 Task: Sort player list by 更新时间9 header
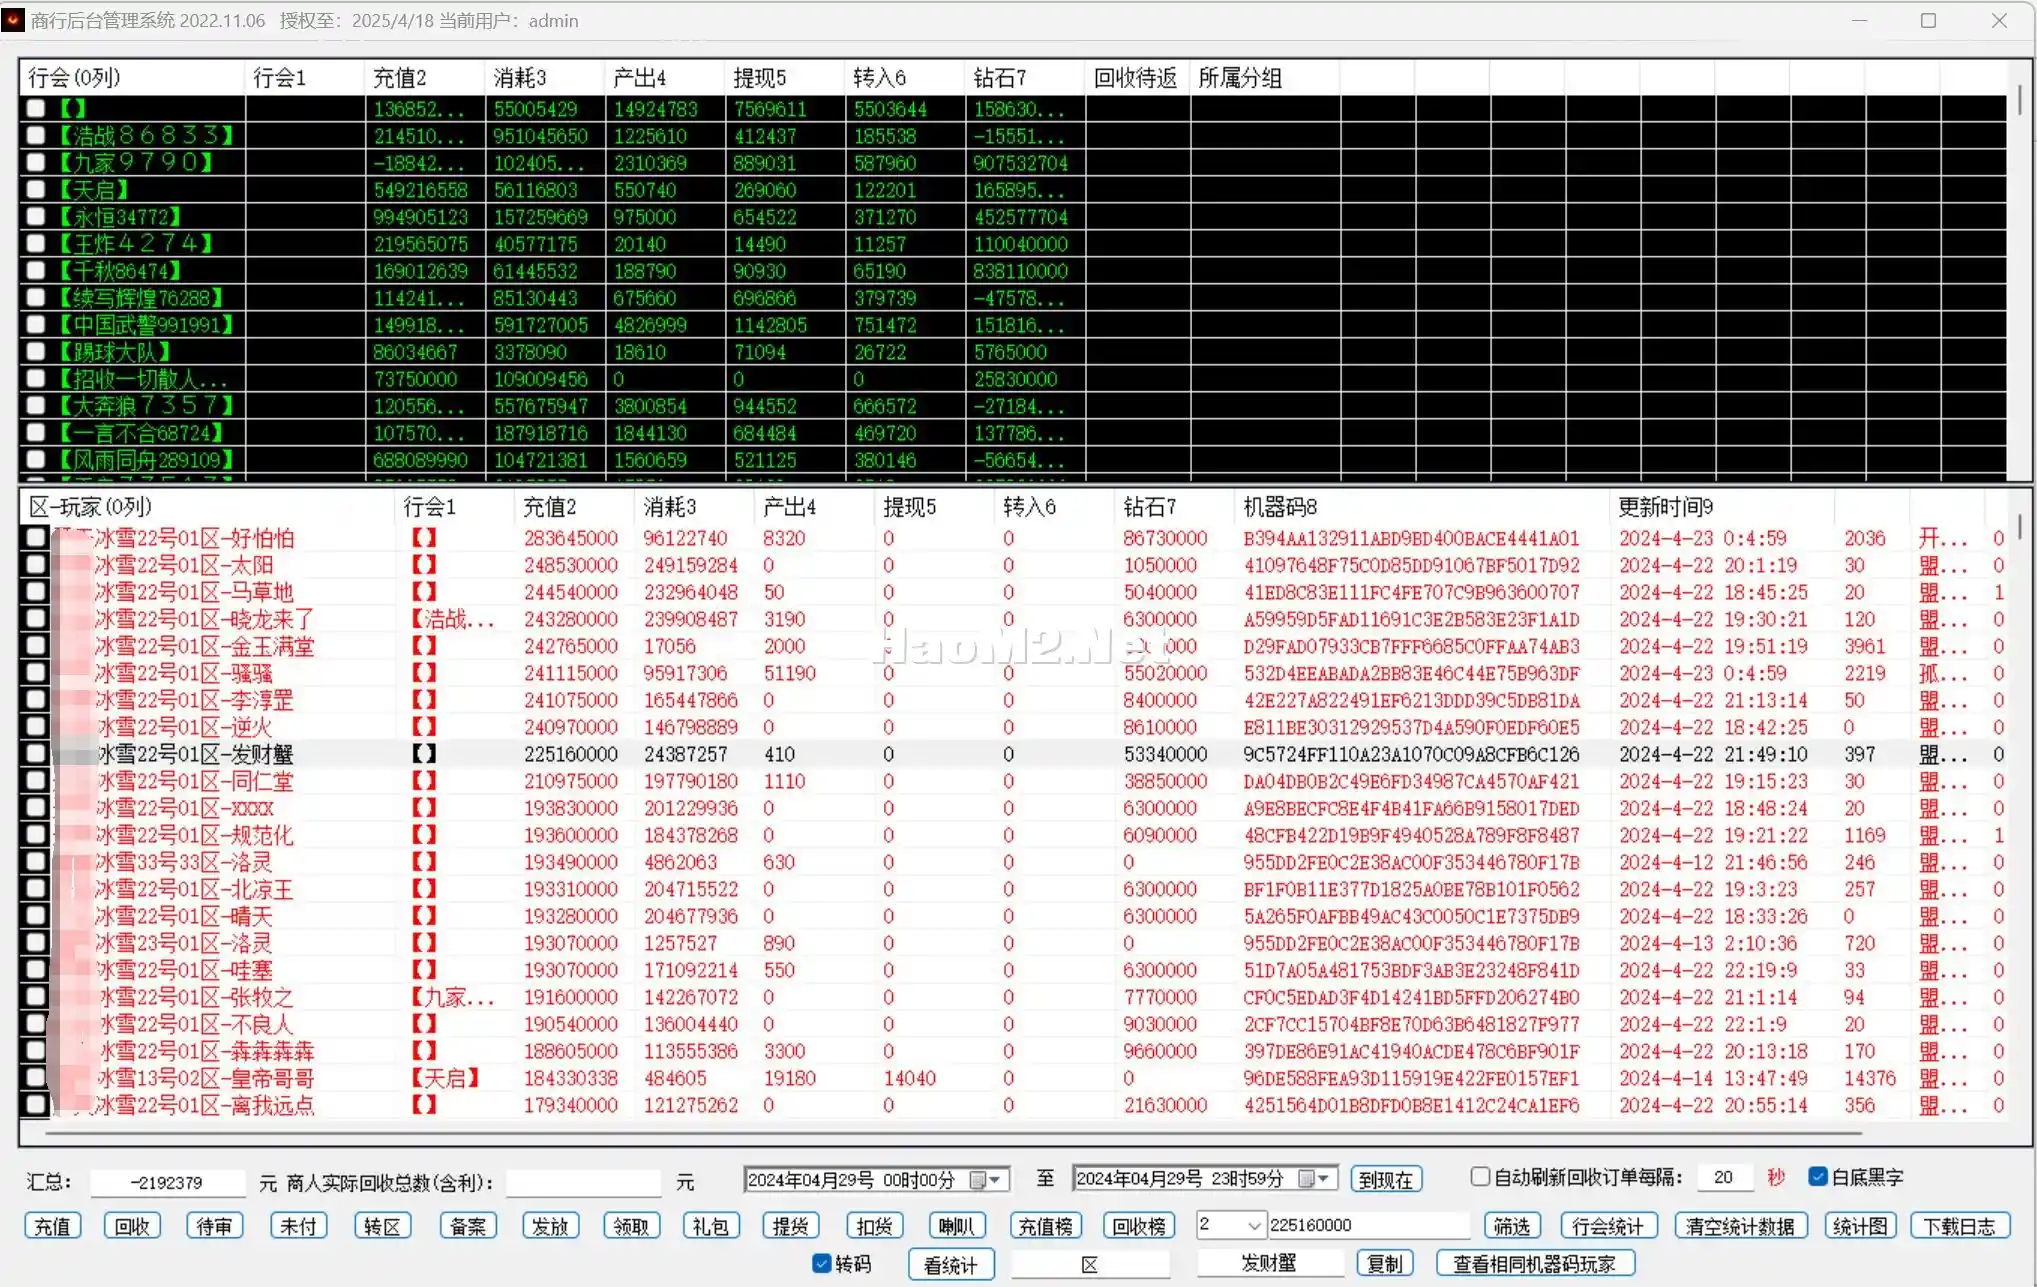(1722, 507)
